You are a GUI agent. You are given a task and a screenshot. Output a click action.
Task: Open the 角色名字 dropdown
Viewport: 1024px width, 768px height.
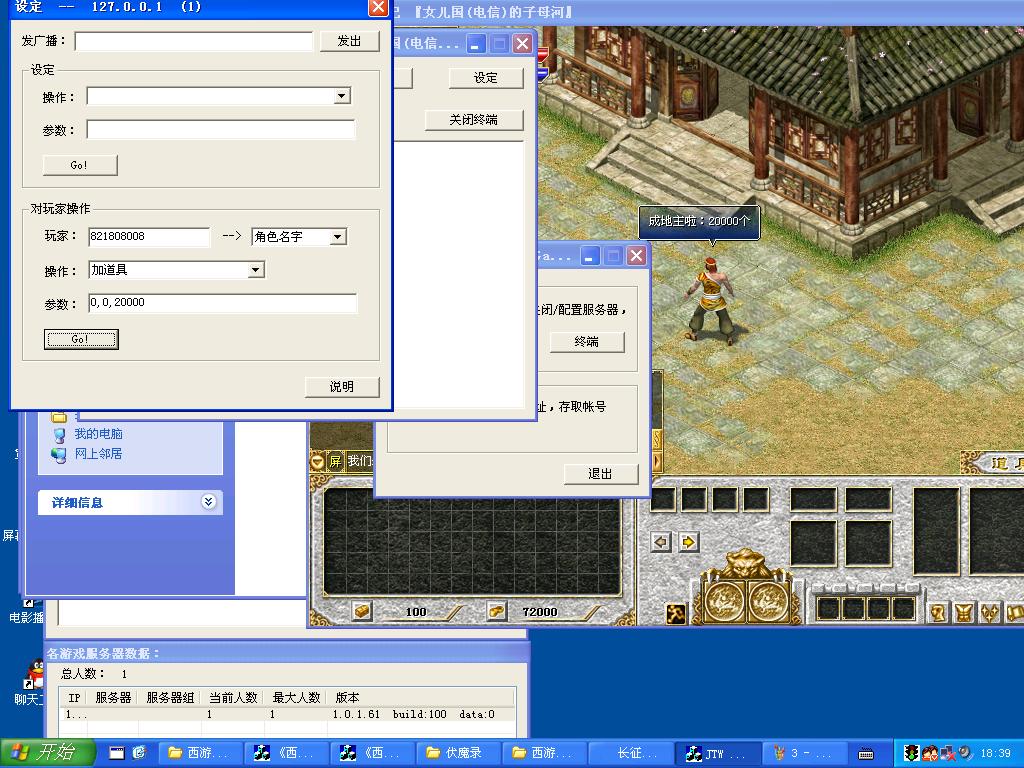tap(337, 237)
